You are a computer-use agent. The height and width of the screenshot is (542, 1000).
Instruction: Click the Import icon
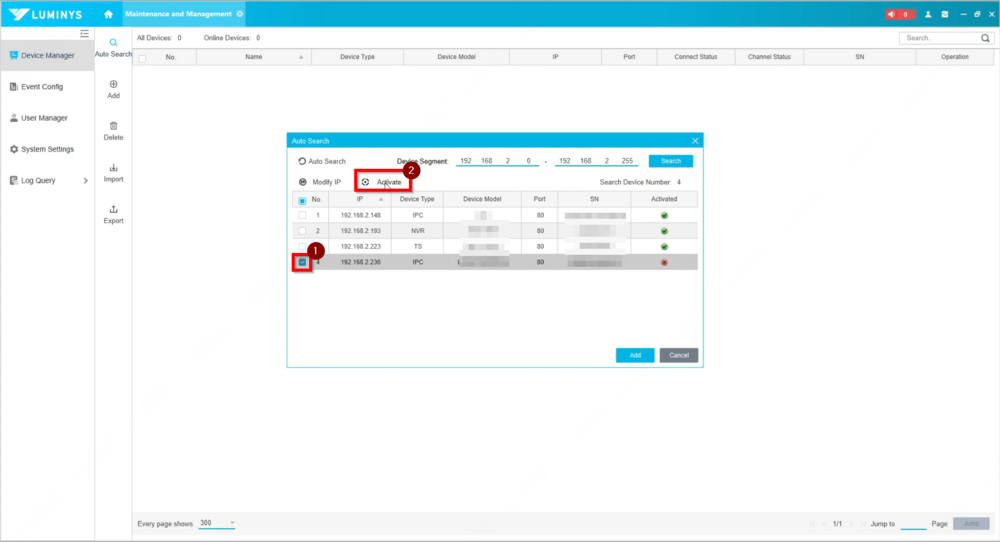point(113,168)
